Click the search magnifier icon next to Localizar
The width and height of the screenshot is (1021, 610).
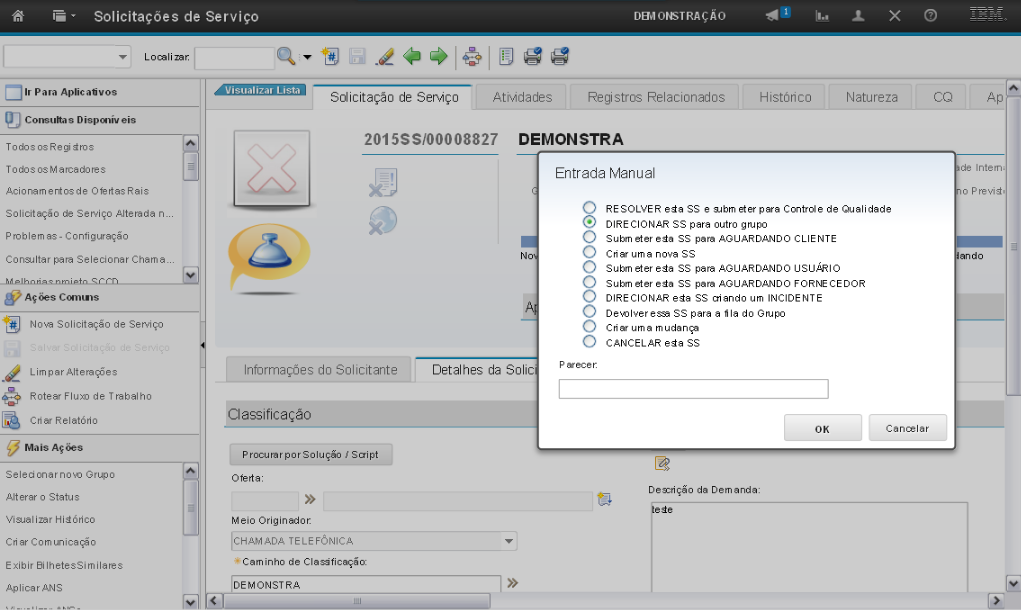[x=286, y=57]
